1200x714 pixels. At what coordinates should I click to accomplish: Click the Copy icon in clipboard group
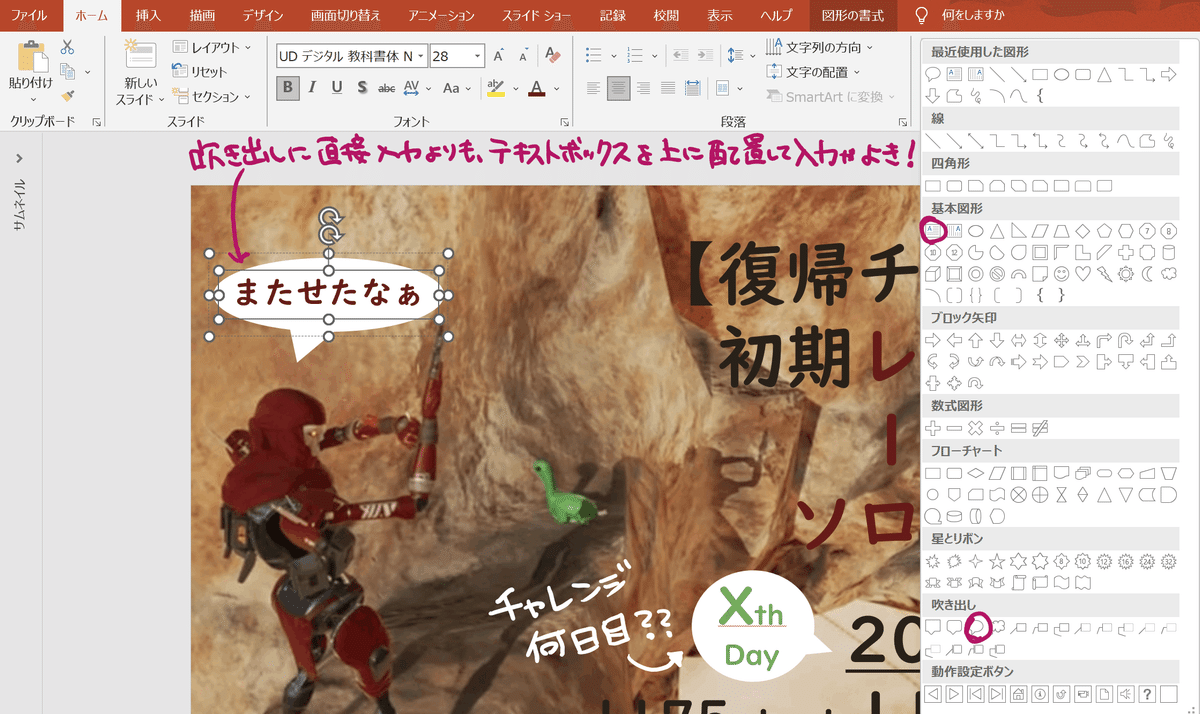click(67, 71)
